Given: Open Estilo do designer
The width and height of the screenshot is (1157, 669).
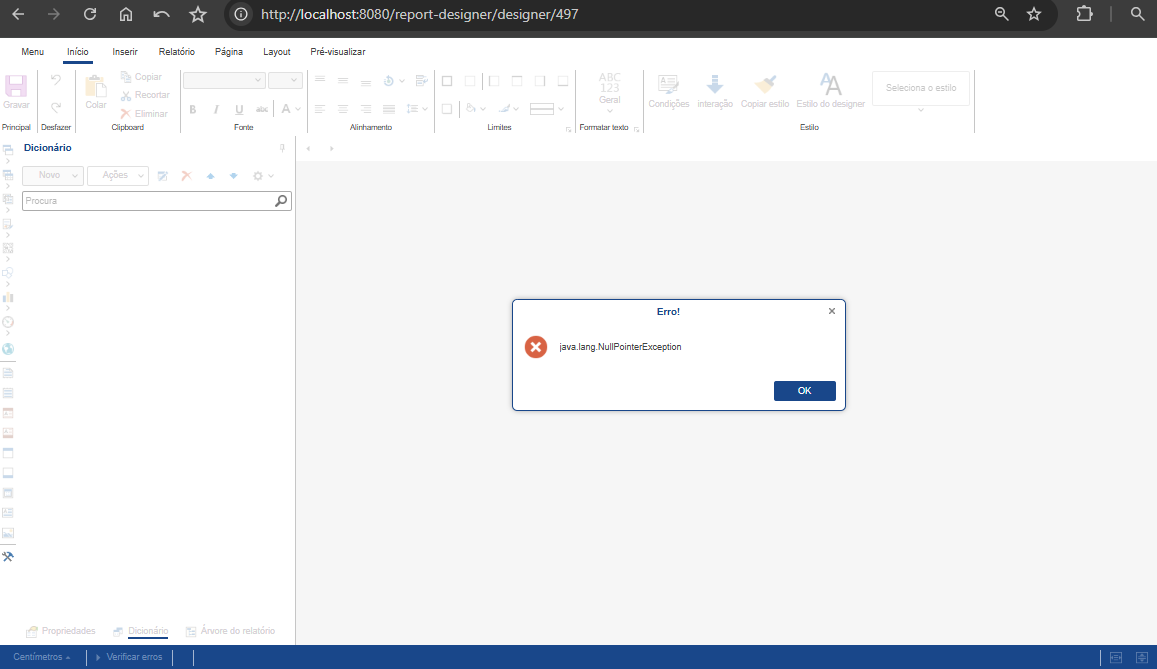Looking at the screenshot, I should click(x=830, y=91).
